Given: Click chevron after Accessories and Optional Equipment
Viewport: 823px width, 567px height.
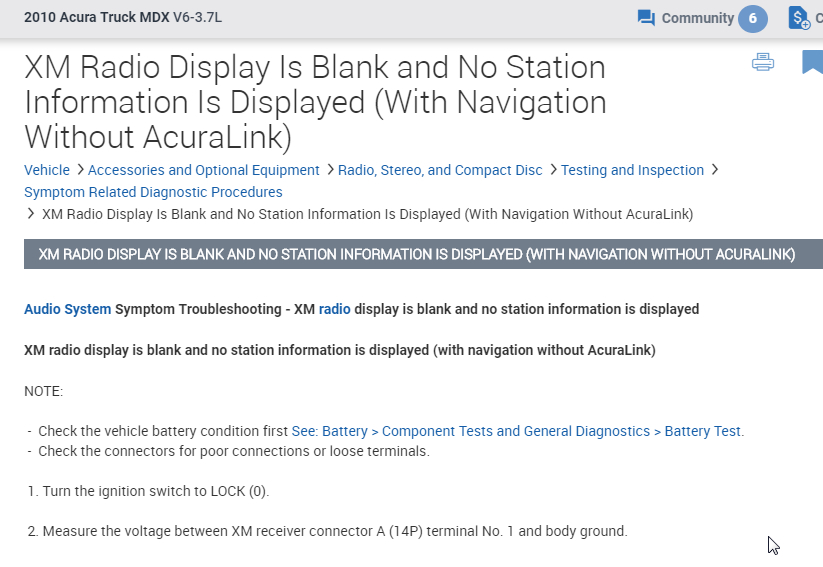Looking at the screenshot, I should (330, 170).
